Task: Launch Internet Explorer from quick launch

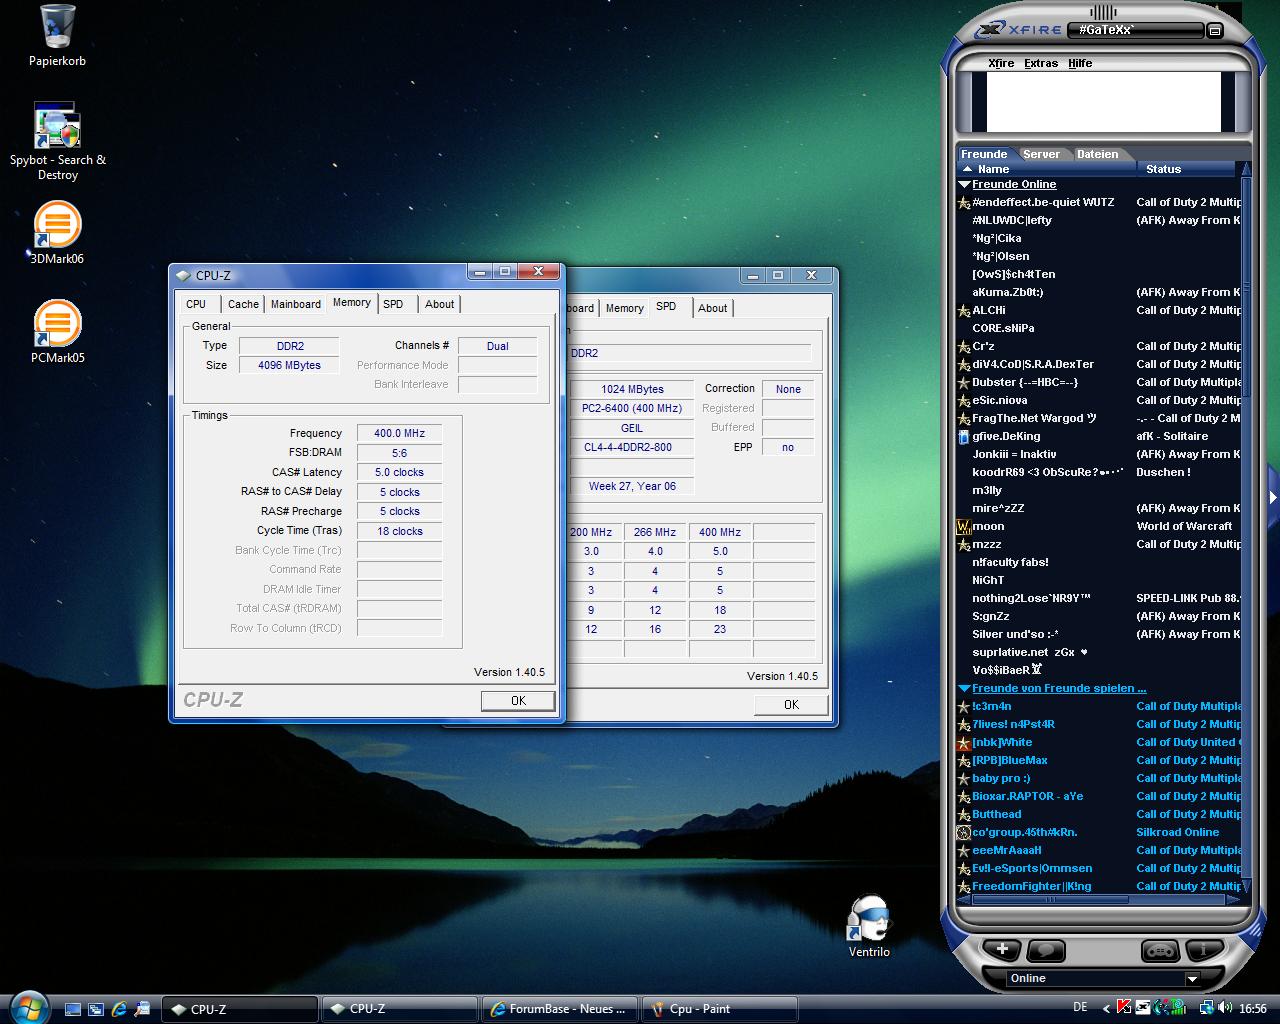Action: 119,1009
